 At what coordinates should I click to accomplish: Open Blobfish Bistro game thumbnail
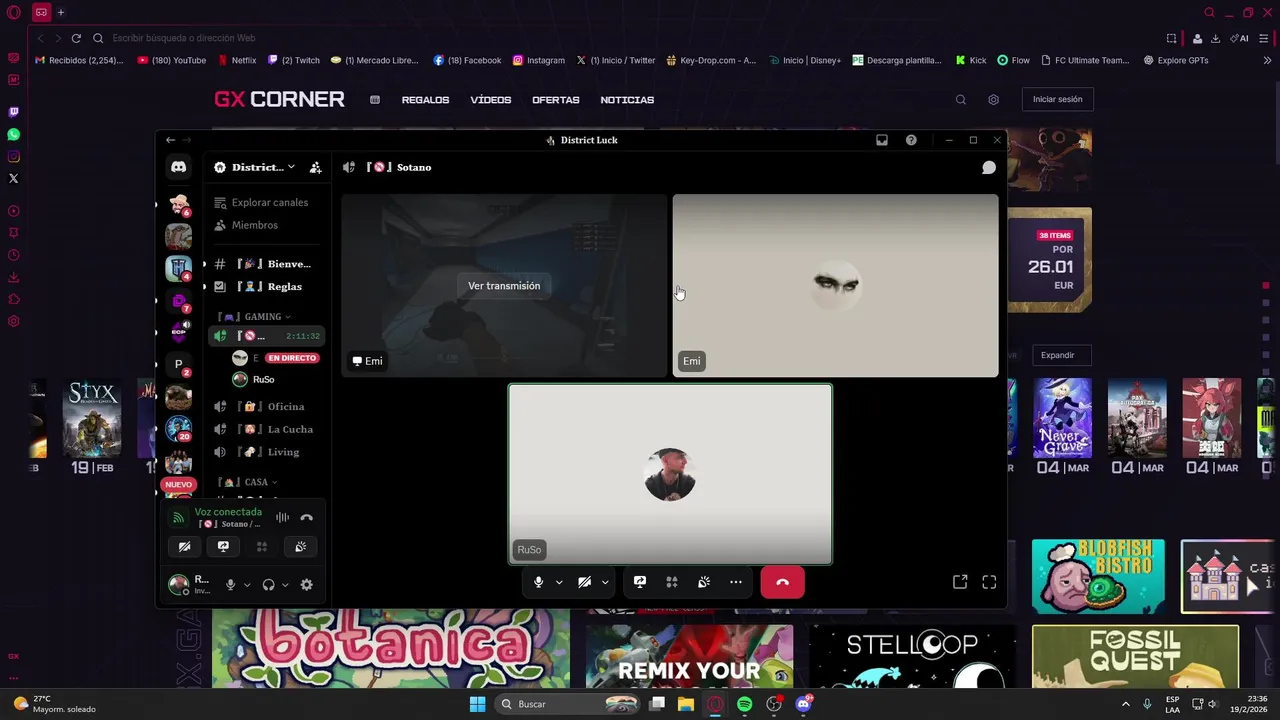click(x=1098, y=576)
